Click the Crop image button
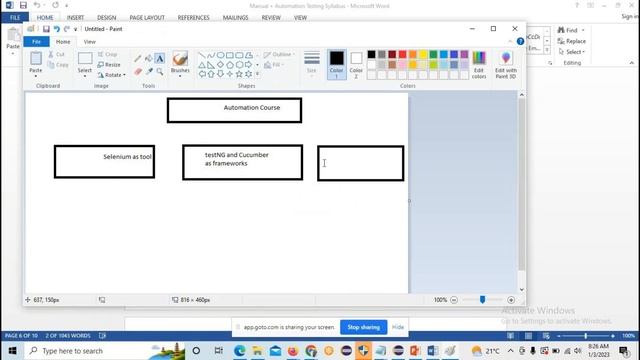The width and height of the screenshot is (640, 360). tap(107, 54)
